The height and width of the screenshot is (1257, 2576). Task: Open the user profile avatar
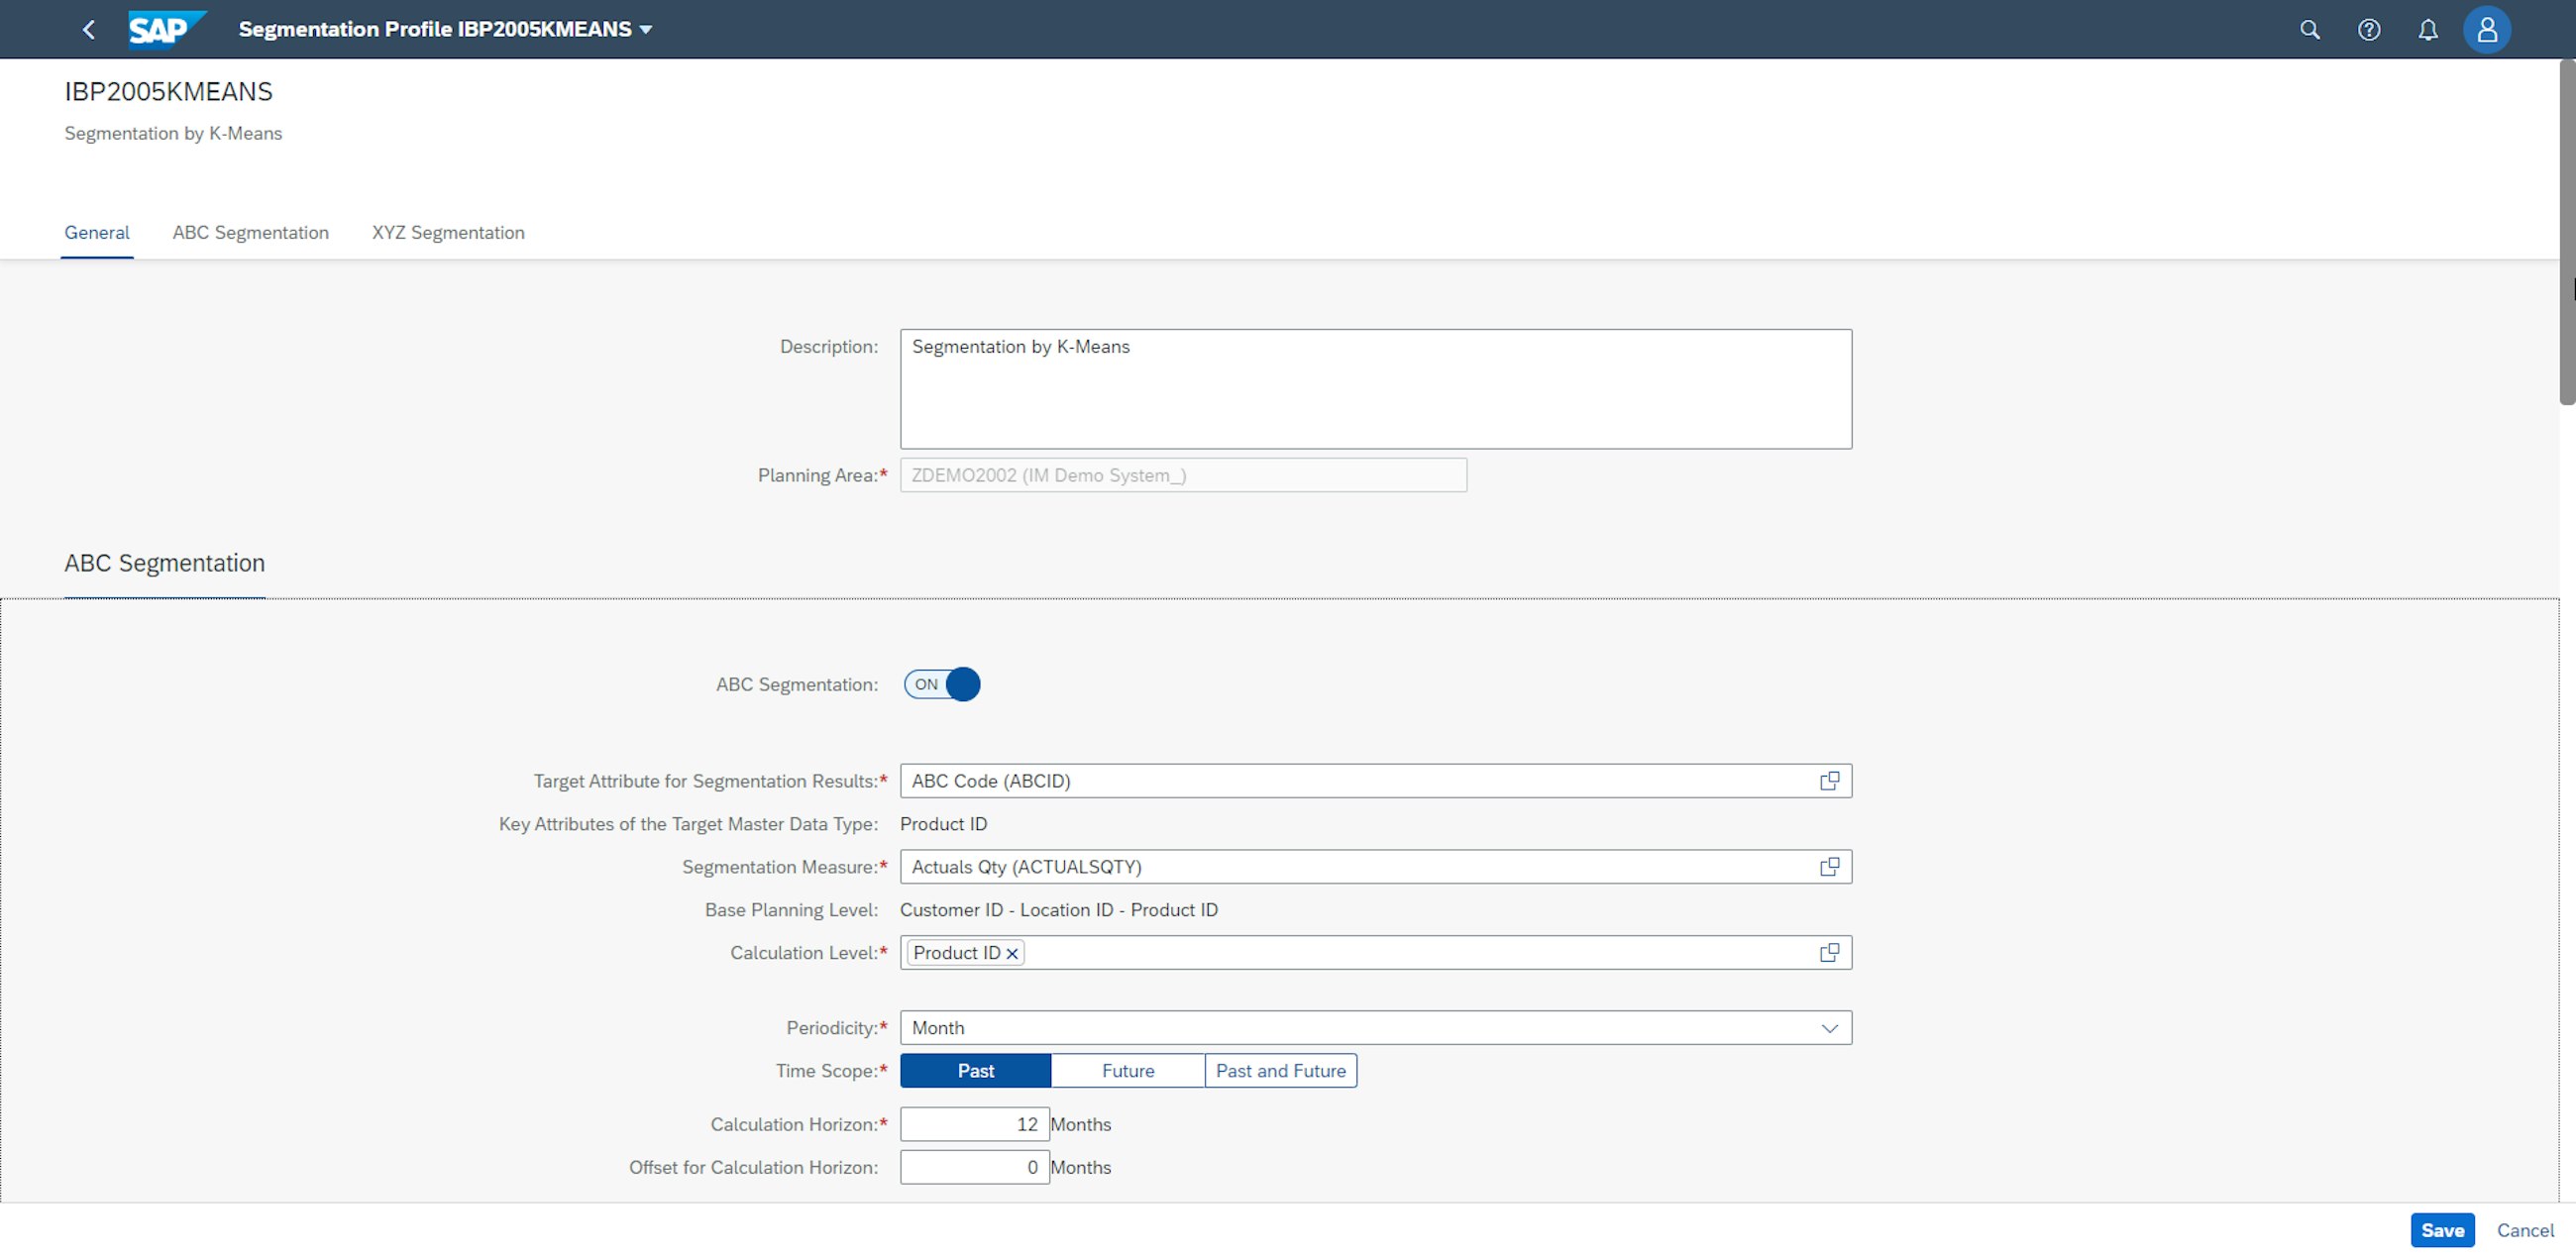2486,30
